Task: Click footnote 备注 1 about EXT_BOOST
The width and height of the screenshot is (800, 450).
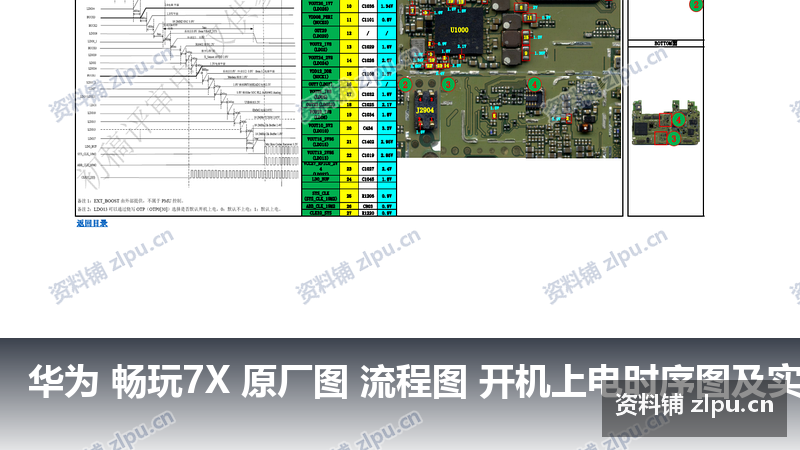Action: coord(130,201)
